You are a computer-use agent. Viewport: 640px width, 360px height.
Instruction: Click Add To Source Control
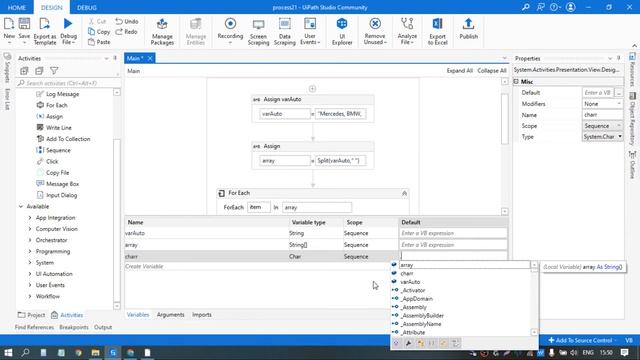[x=582, y=340]
